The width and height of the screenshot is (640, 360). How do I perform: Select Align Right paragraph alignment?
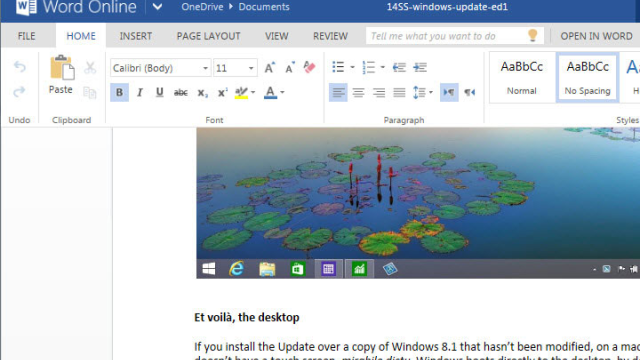[379, 93]
